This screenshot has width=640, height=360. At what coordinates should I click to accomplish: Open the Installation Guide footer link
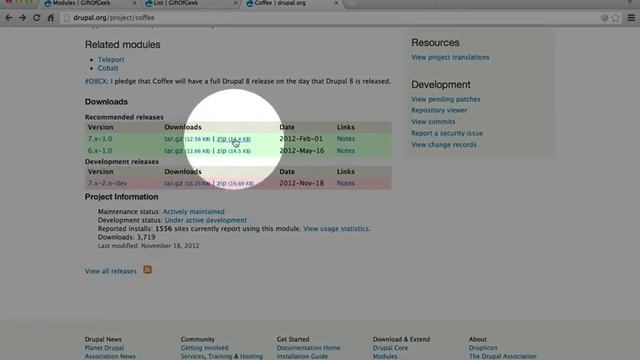tap(302, 356)
